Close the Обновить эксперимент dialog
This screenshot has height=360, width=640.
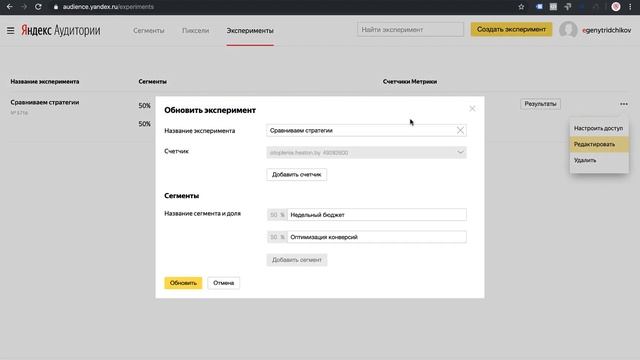click(x=472, y=109)
